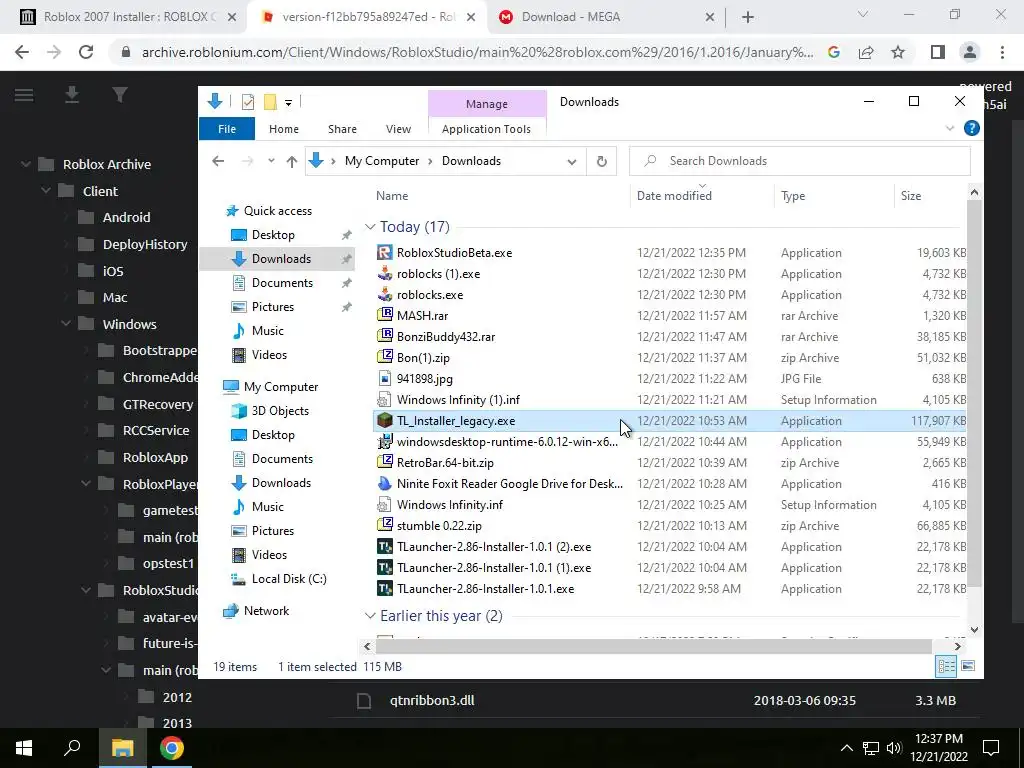Open Chrome side panel icon
This screenshot has height=768, width=1024.
tap(938, 52)
